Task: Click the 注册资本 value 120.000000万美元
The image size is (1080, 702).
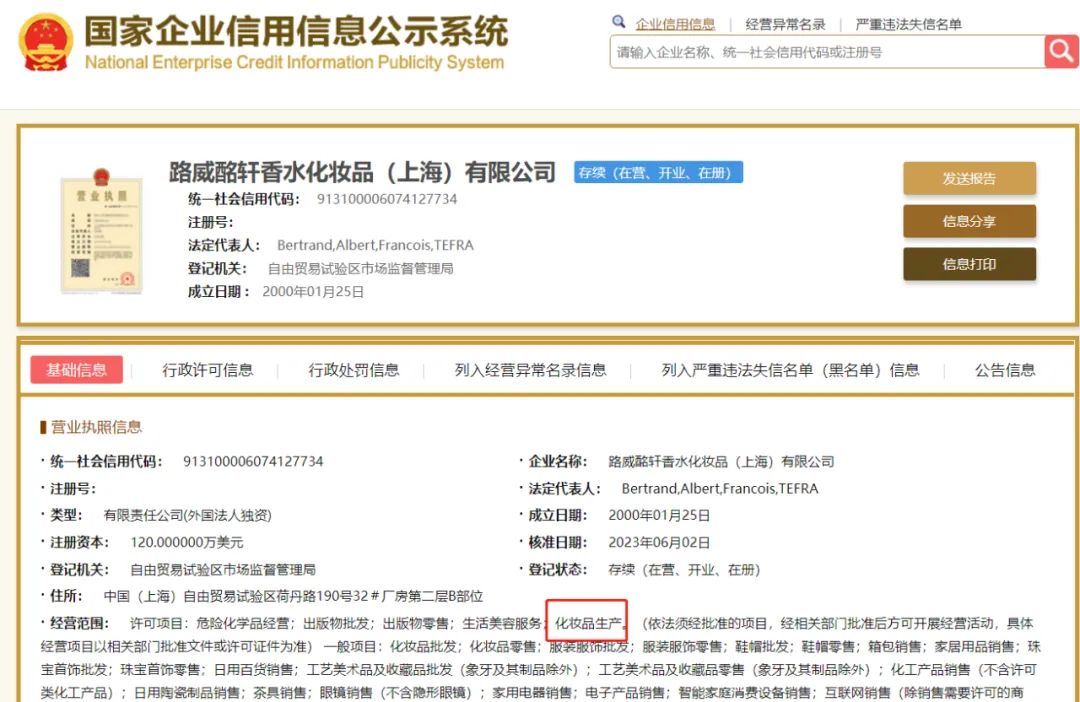Action: pyautogui.click(x=187, y=542)
